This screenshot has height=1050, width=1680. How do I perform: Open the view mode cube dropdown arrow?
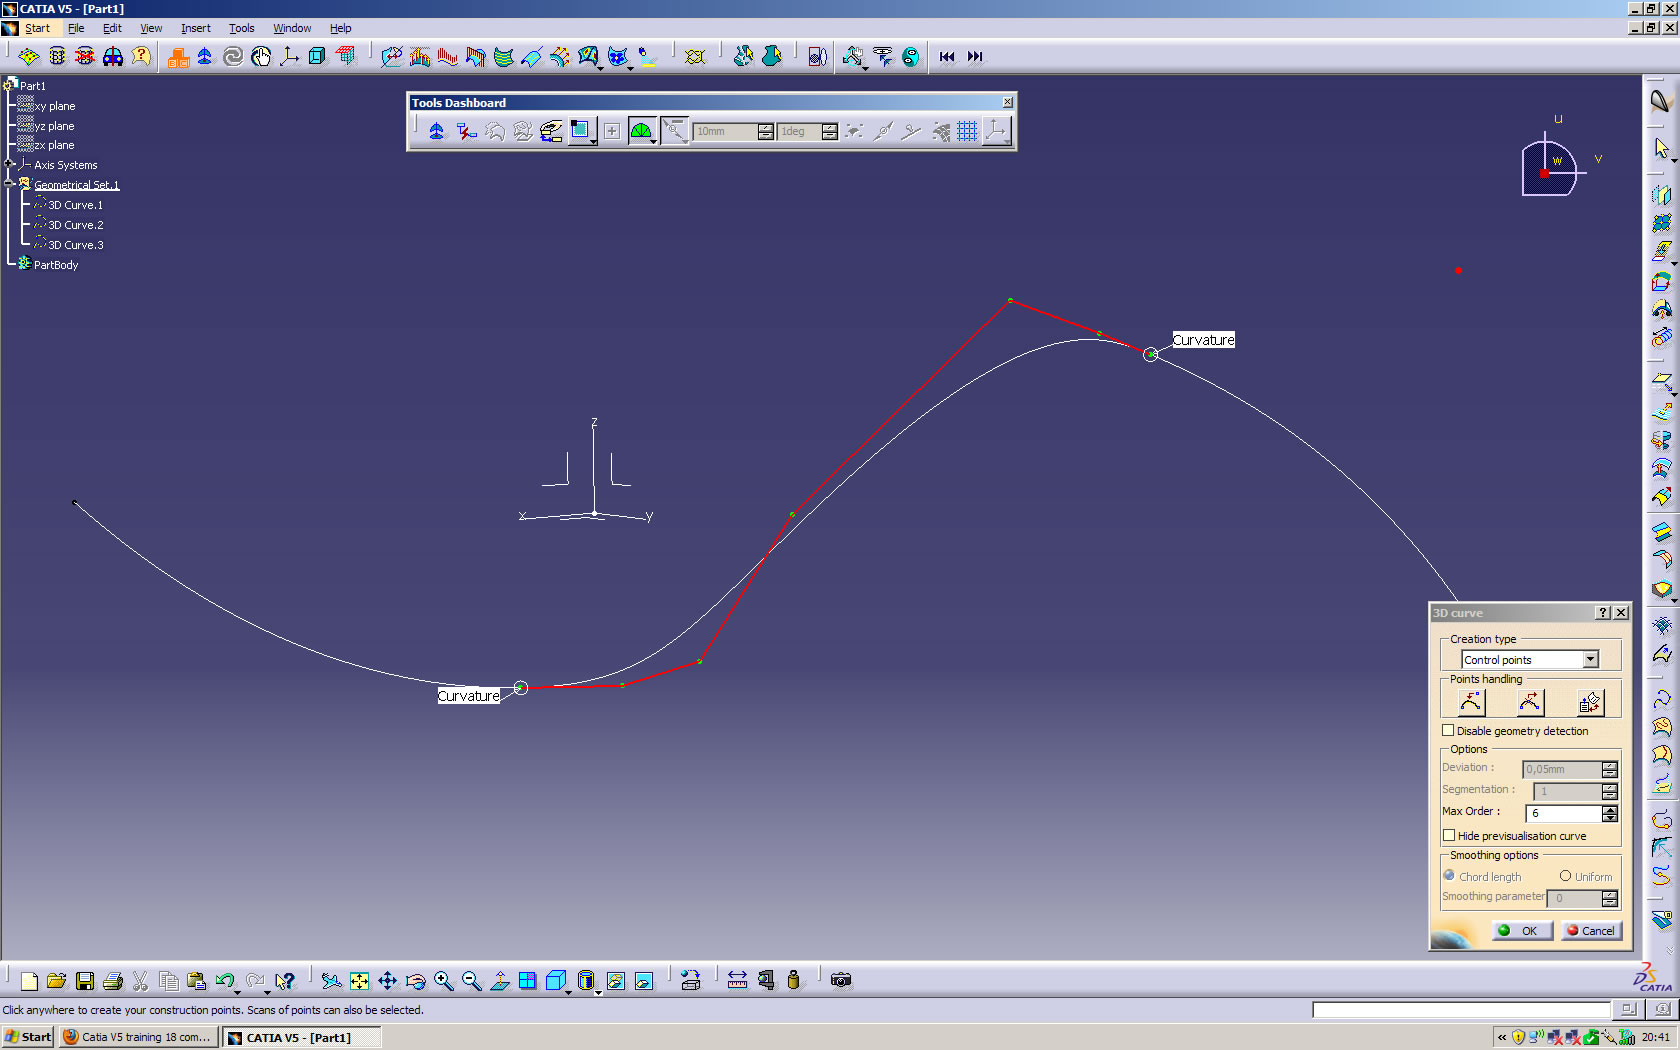567,991
